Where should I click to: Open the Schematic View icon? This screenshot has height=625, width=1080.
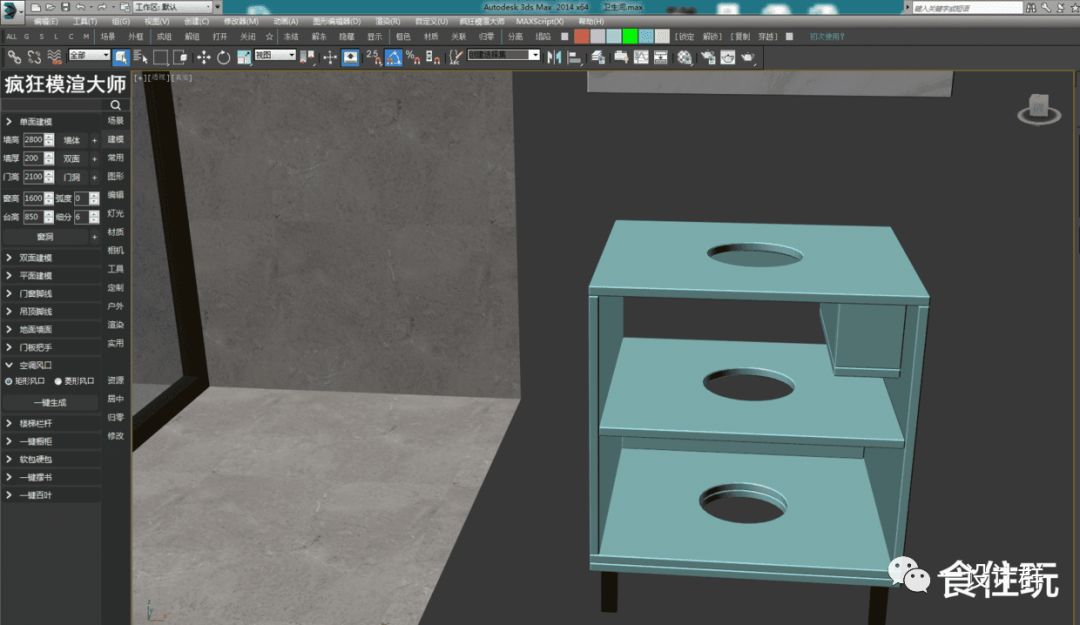661,57
